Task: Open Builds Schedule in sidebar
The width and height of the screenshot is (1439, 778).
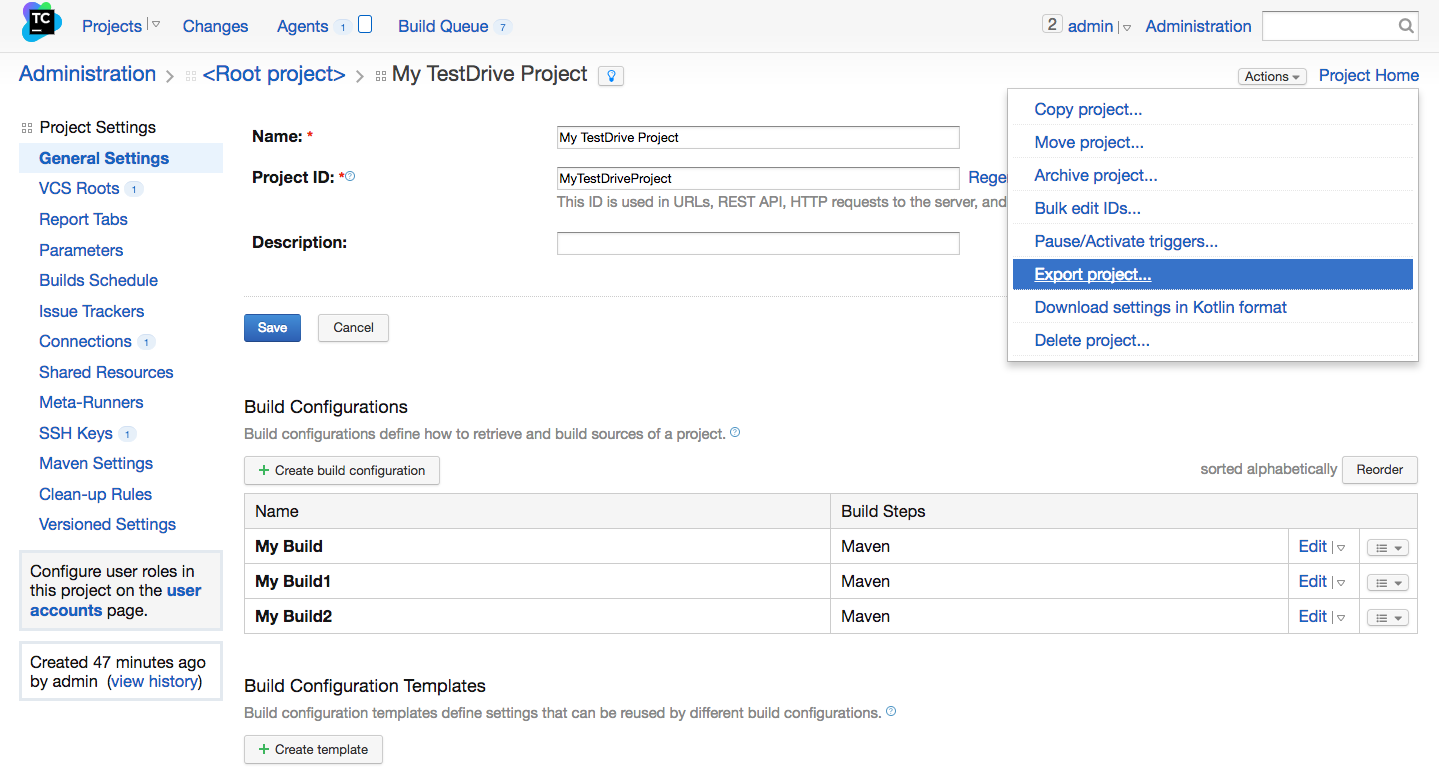Action: click(x=98, y=281)
